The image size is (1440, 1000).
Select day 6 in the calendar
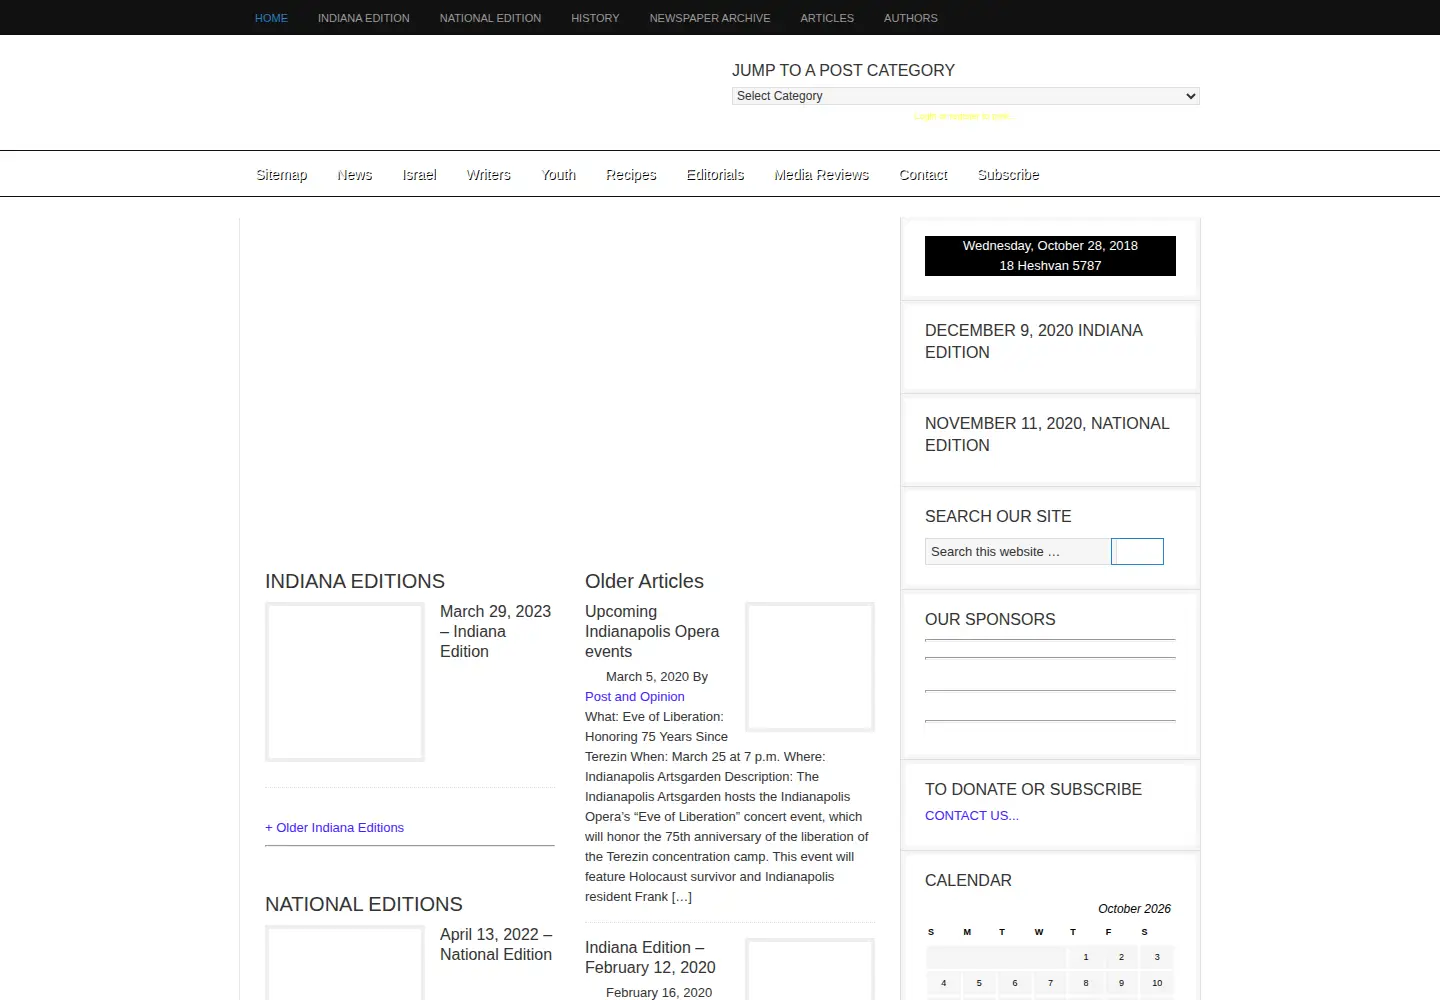tap(1015, 983)
